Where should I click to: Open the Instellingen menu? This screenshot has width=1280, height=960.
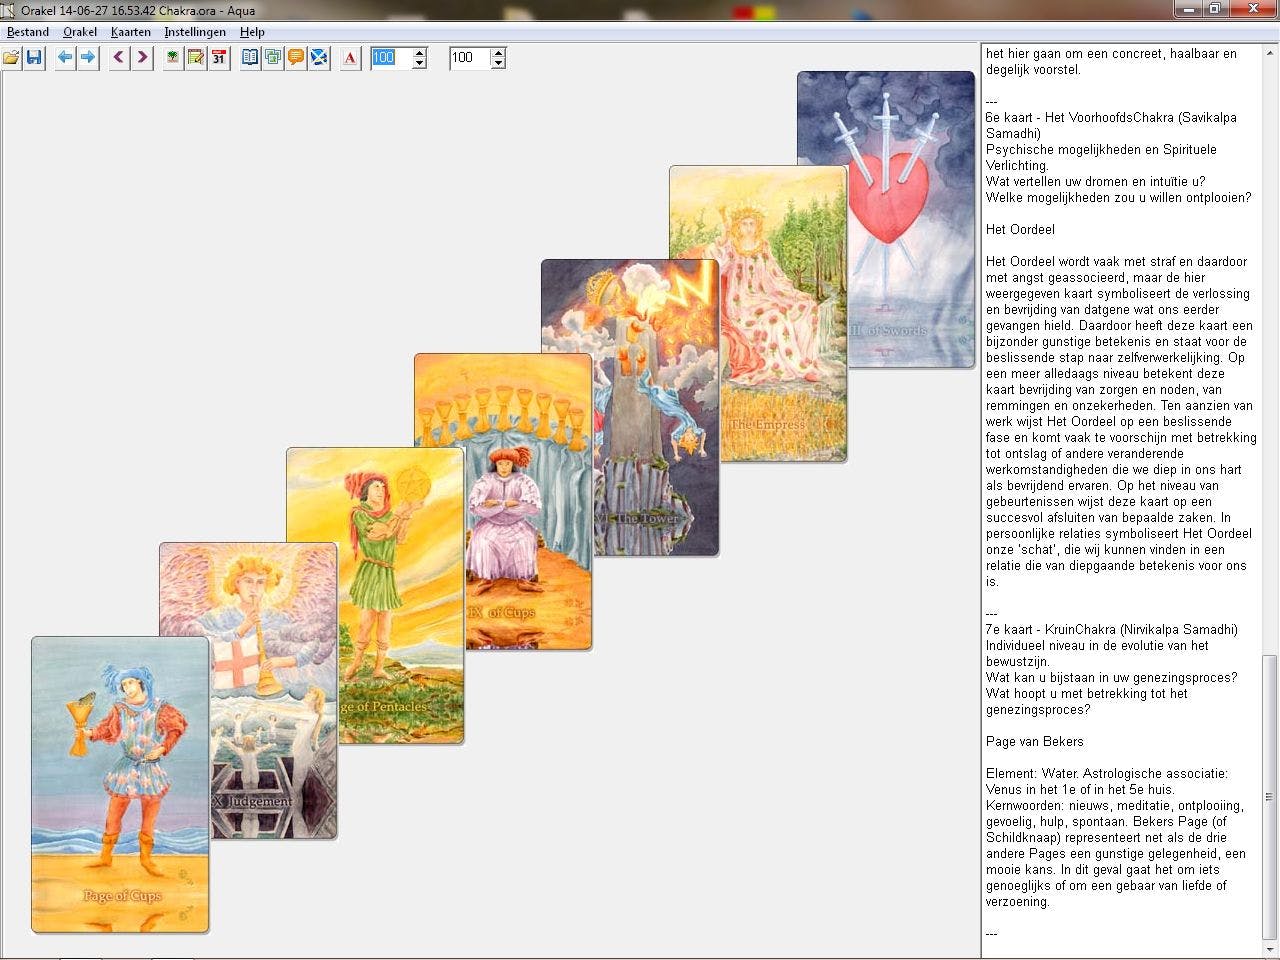(195, 32)
